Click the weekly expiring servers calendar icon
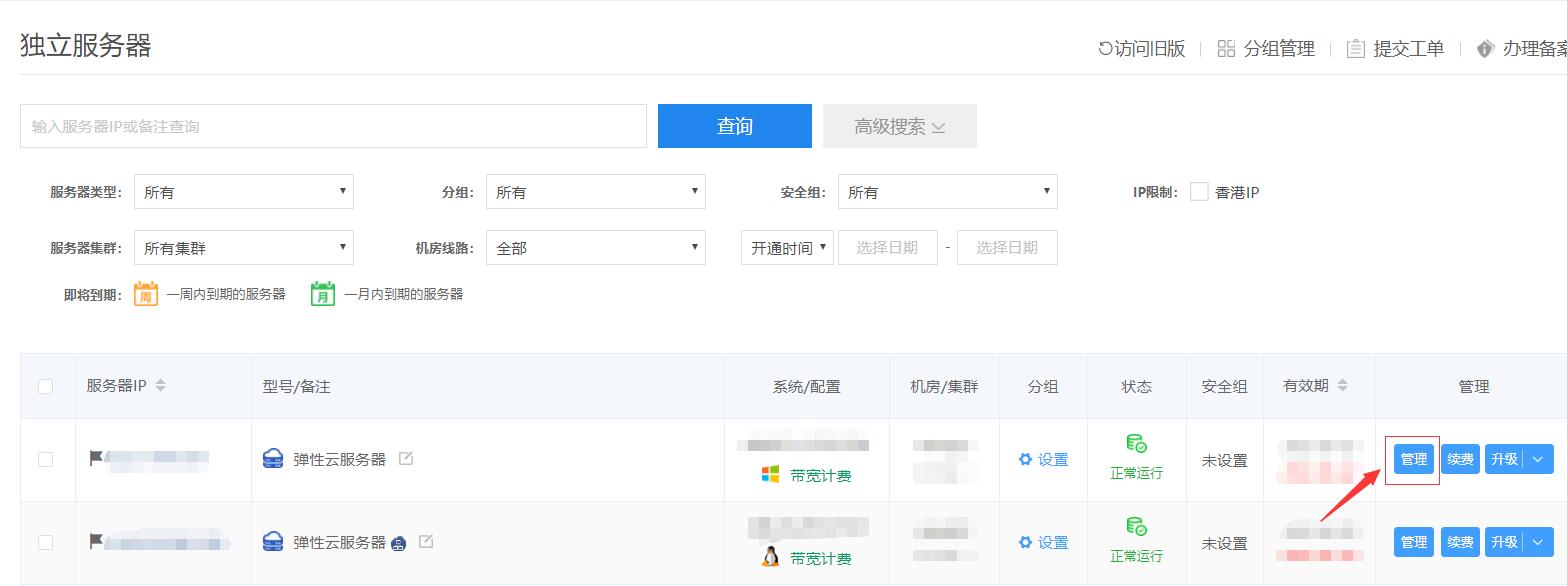Viewport: 1567px width, 586px height. 146,294
